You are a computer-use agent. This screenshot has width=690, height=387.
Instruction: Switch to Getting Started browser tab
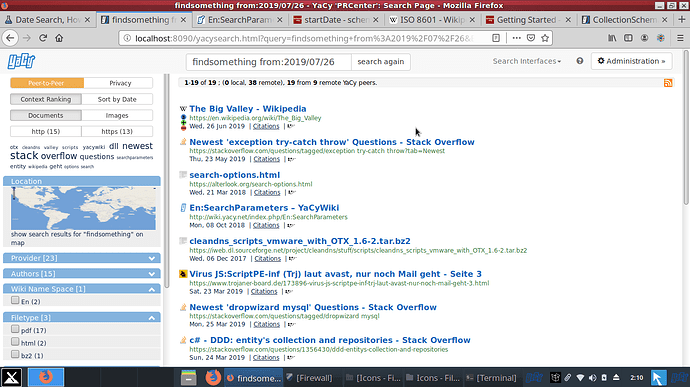pyautogui.click(x=529, y=20)
